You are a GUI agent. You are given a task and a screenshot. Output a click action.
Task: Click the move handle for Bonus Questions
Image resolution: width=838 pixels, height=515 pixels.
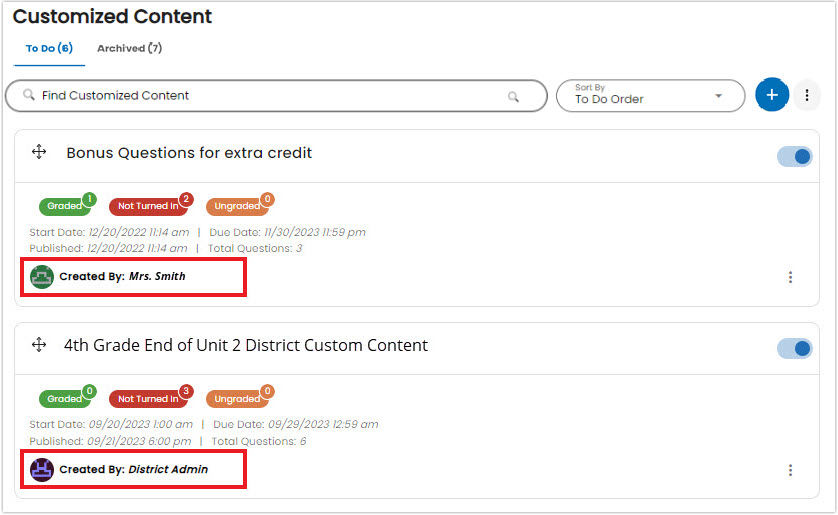point(39,152)
